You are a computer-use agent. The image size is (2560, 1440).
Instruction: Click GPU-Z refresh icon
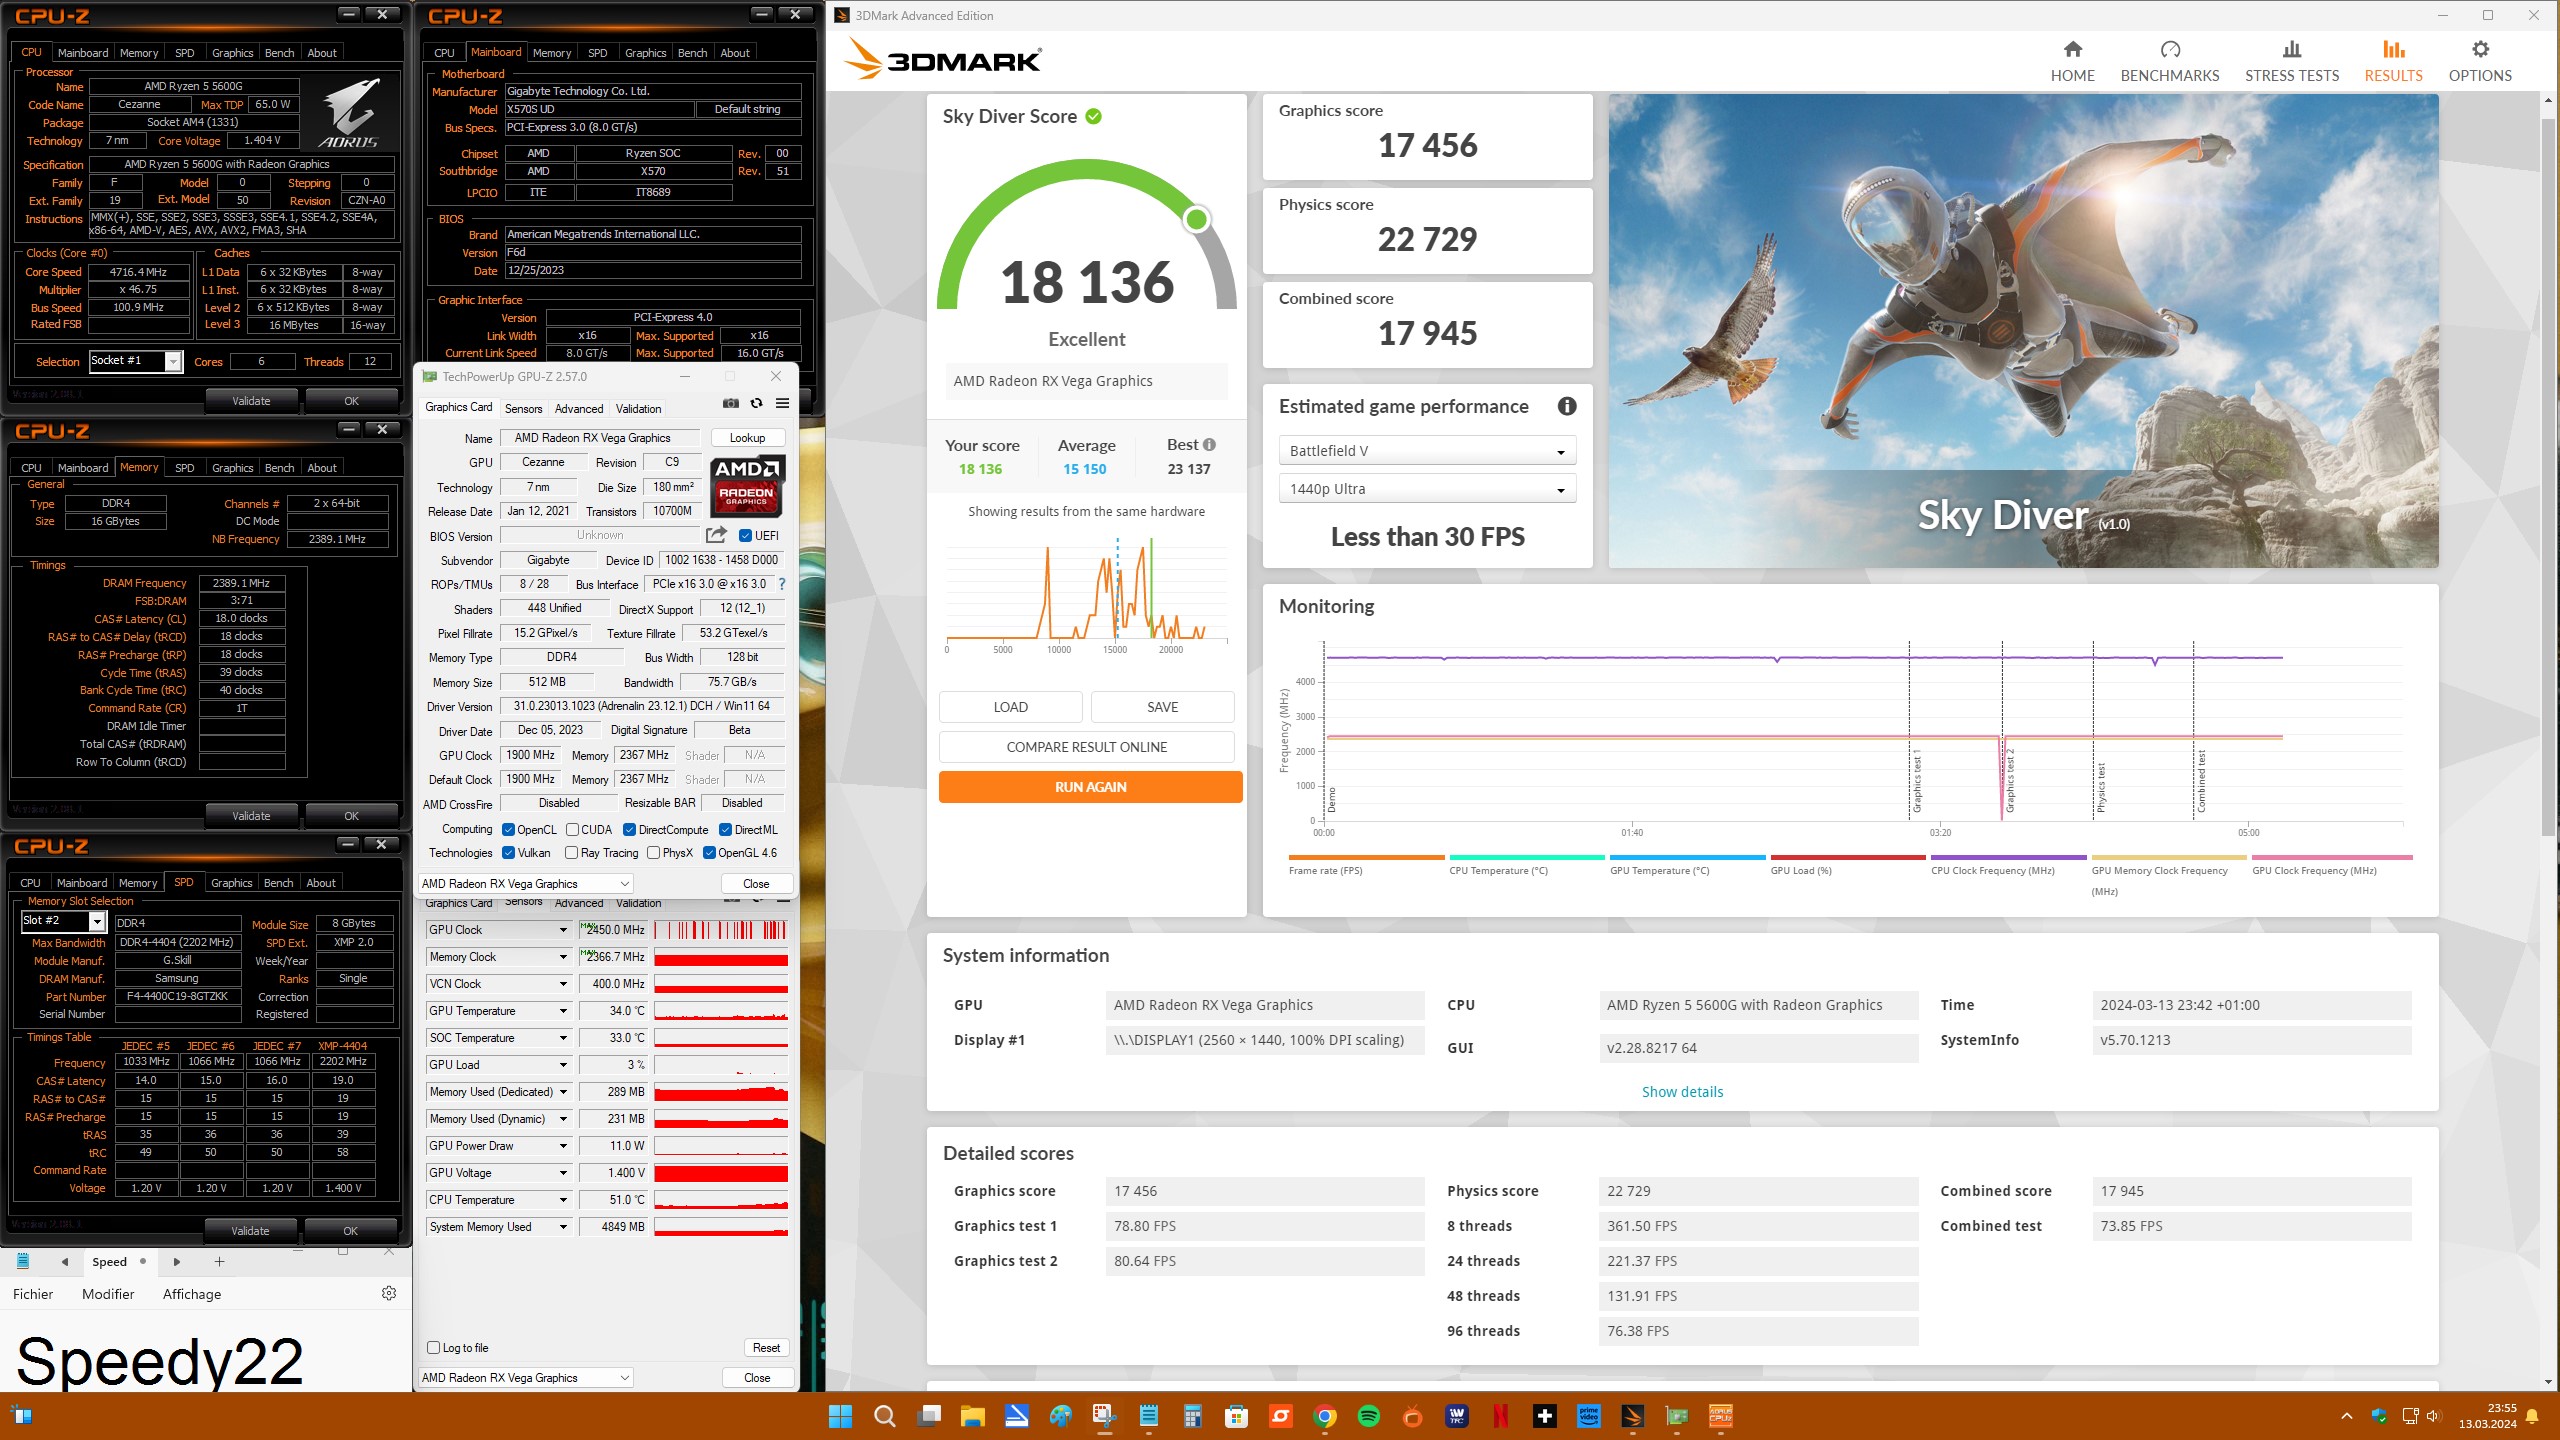tap(757, 403)
